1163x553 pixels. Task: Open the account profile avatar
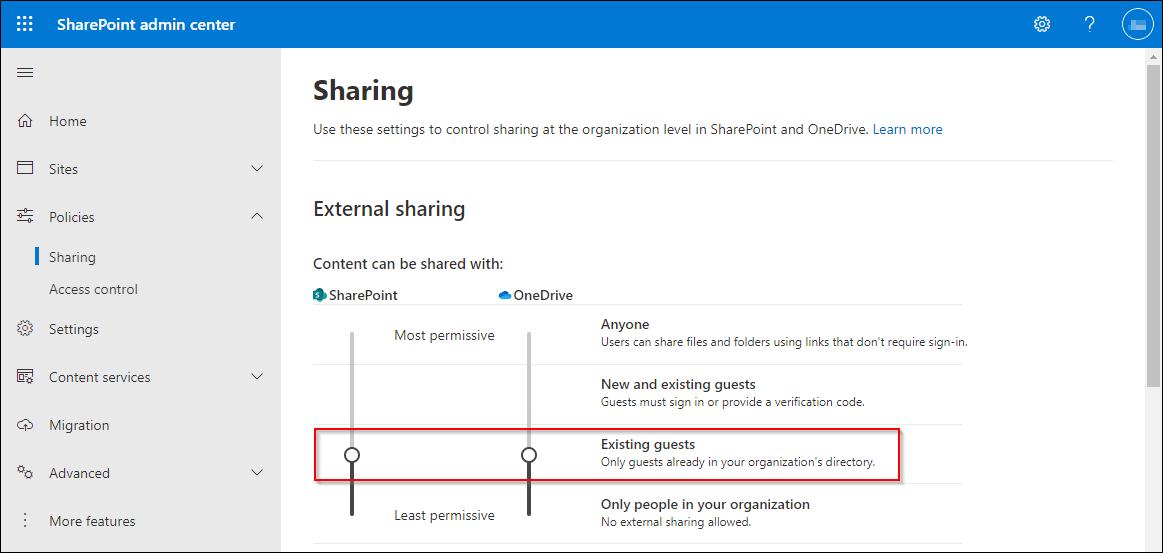coord(1136,24)
